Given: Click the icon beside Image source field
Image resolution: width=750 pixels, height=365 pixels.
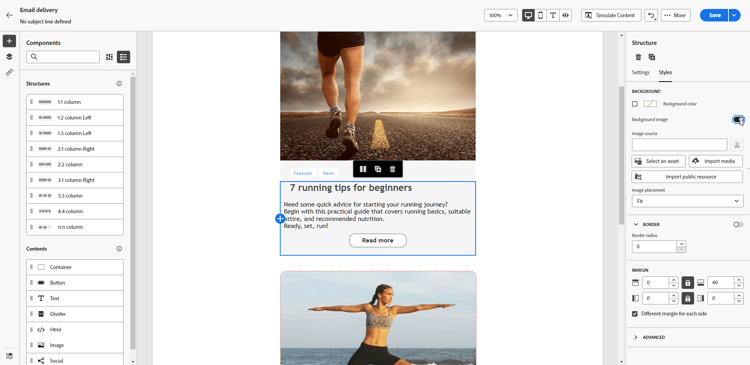Looking at the screenshot, I should pyautogui.click(x=737, y=144).
